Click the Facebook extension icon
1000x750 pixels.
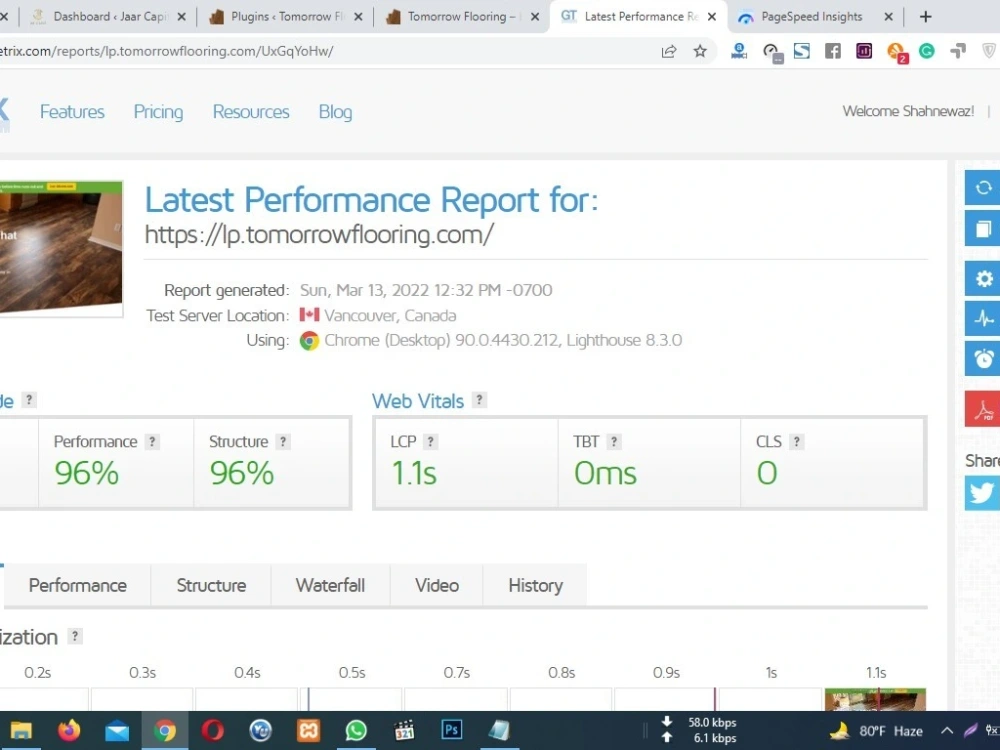coord(832,51)
